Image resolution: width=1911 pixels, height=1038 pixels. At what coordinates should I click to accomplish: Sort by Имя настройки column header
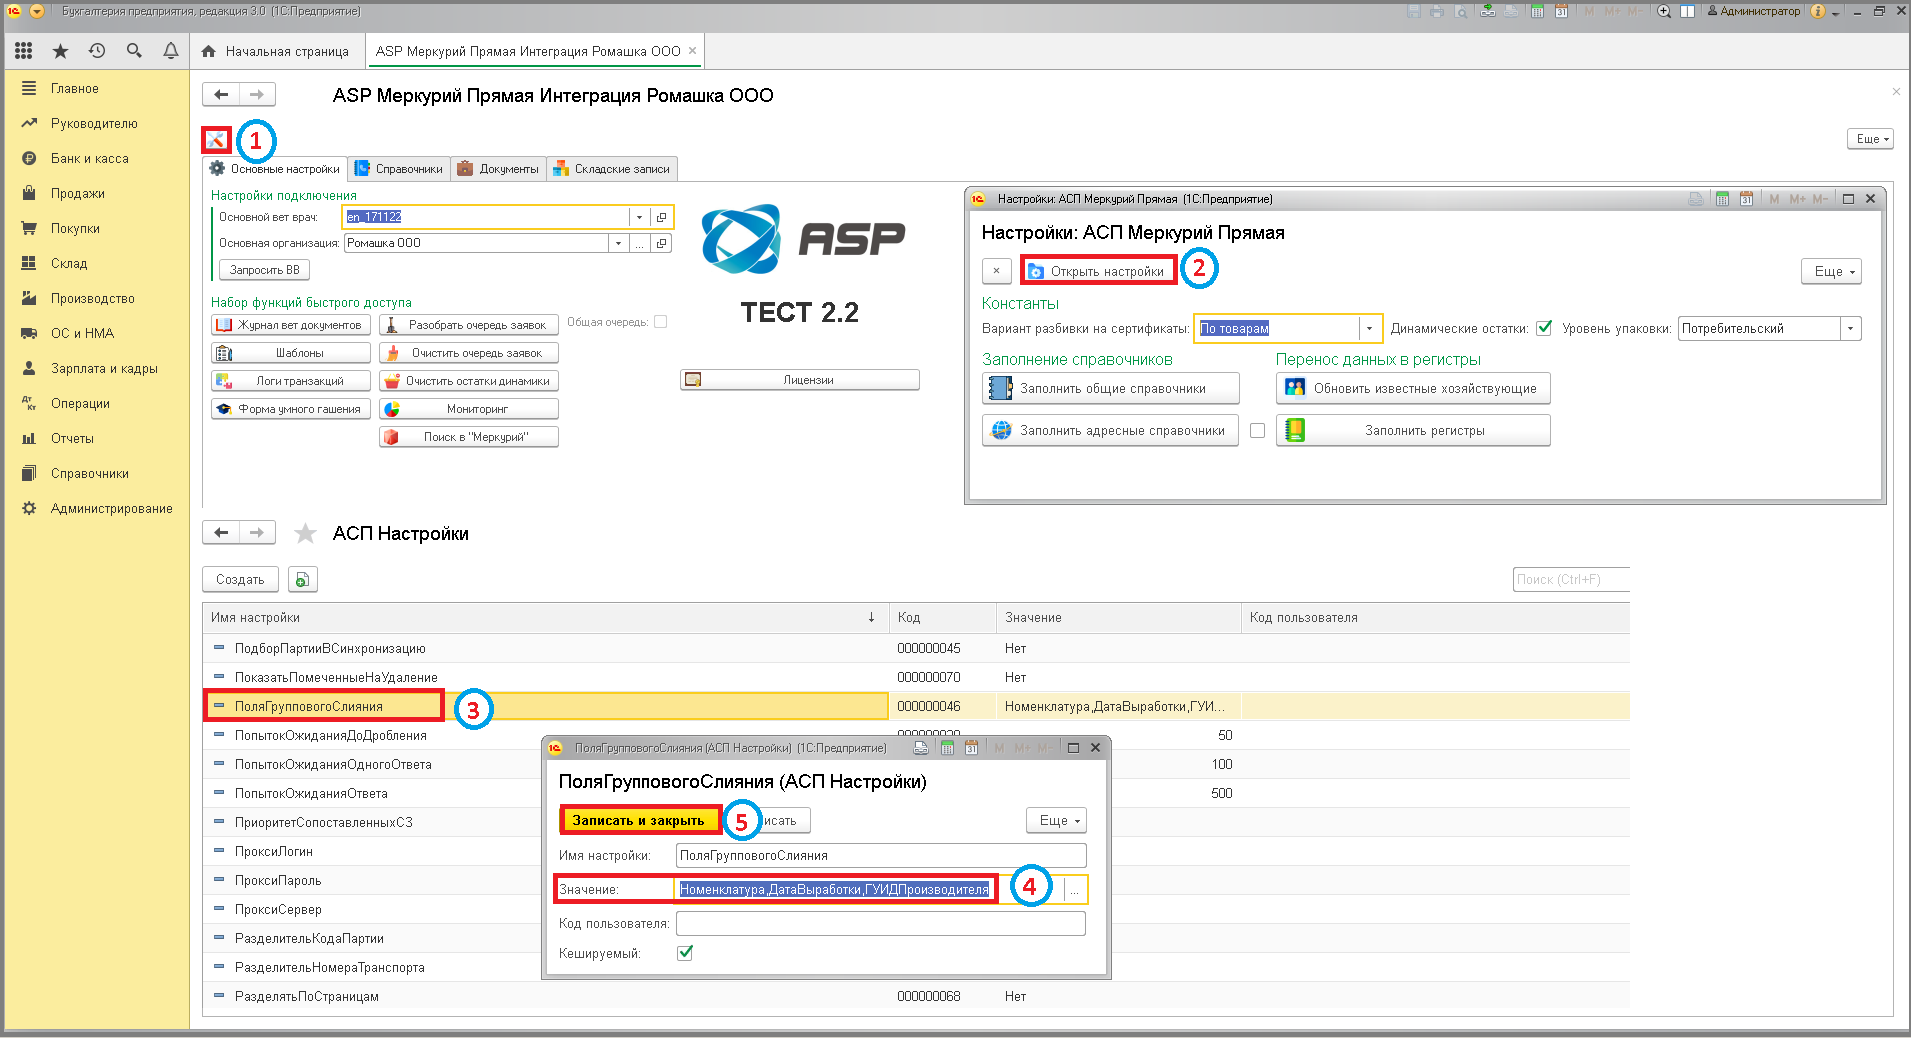[x=545, y=617]
